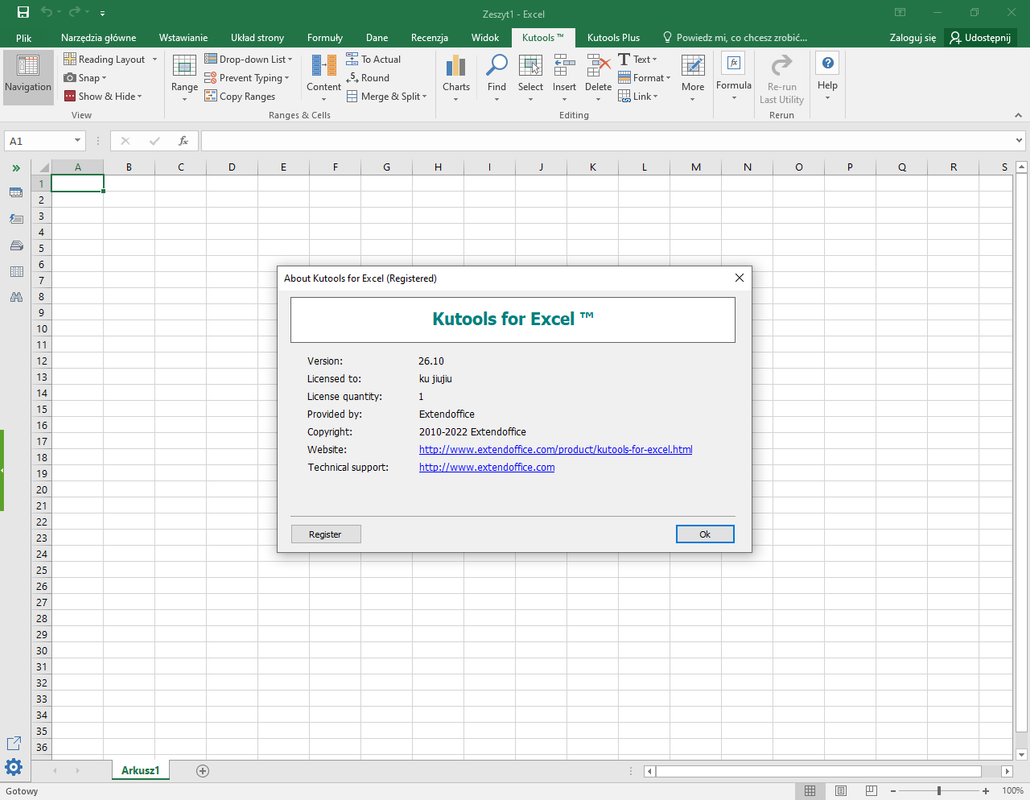Click the zoom in plus button

(x=985, y=791)
